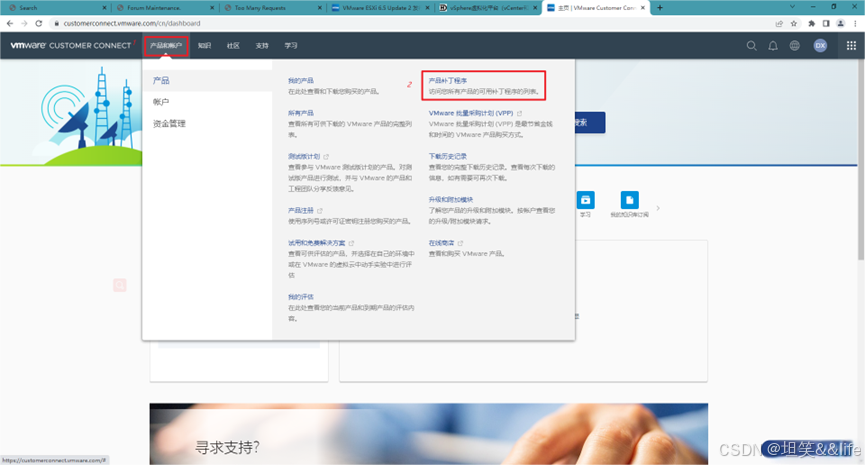This screenshot has height=465, width=865.
Task: Click blue 我的知识库订阅 shortcut icon
Action: (x=629, y=200)
